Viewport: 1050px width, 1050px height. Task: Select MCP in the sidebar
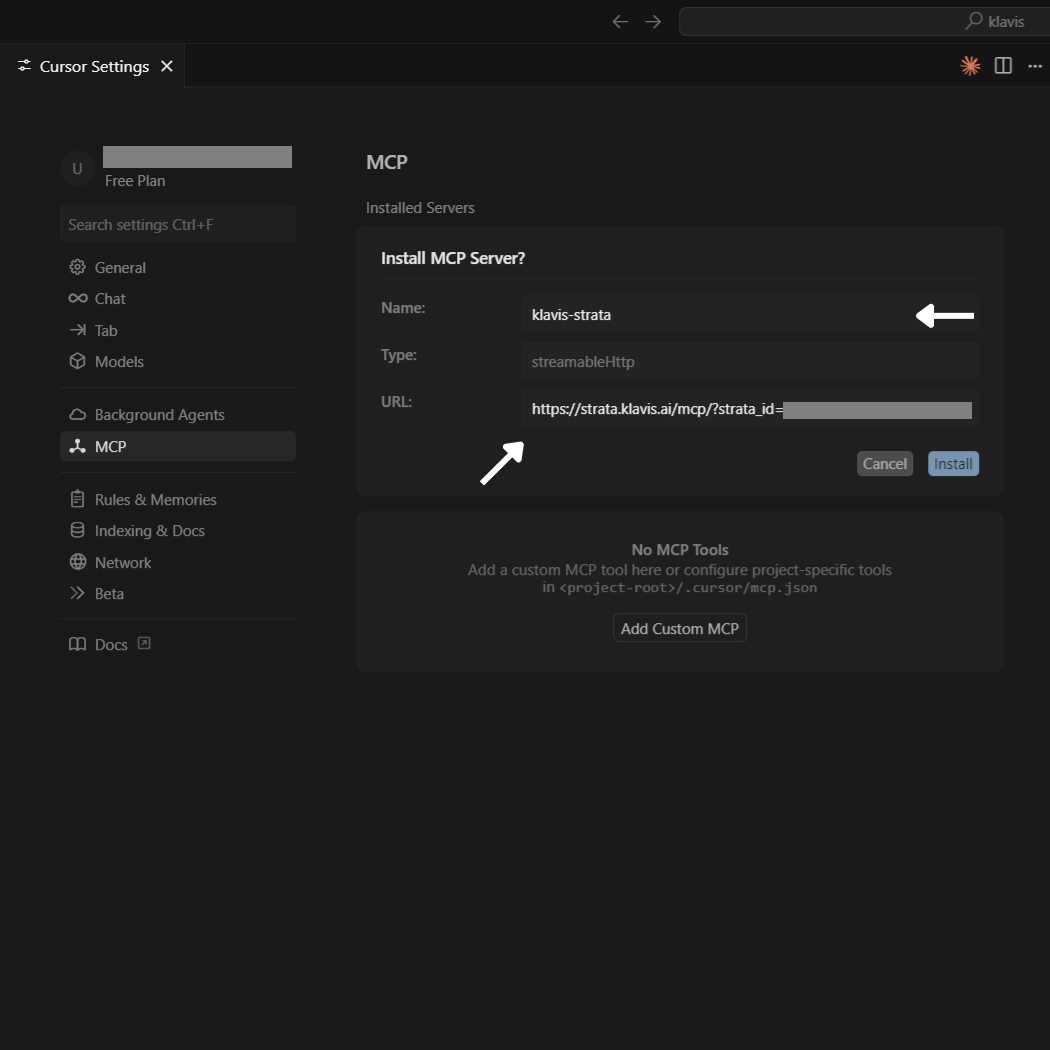[177, 446]
